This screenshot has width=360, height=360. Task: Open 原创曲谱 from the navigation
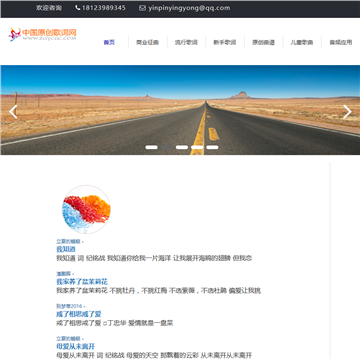coord(263,42)
